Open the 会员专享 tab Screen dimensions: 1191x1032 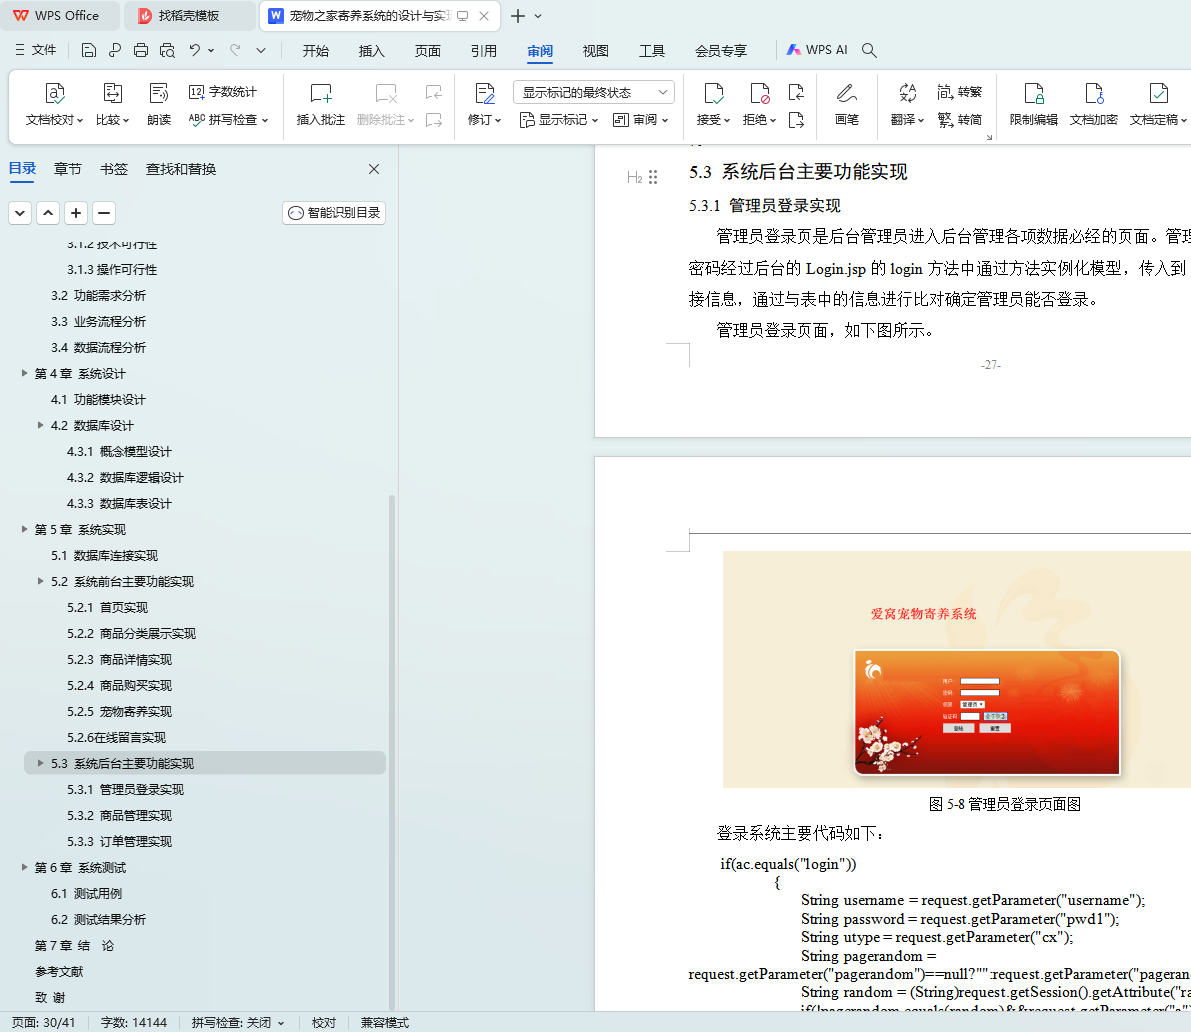pos(721,51)
